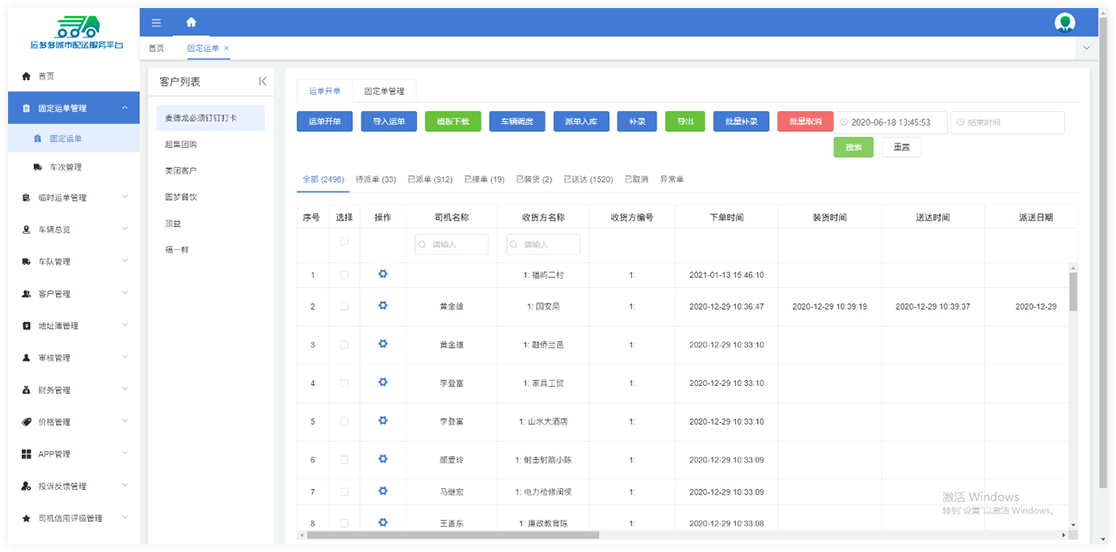The width and height of the screenshot is (1116, 552).
Task: Tick the checkbox for row 2 黄金雄
Action: 344,306
